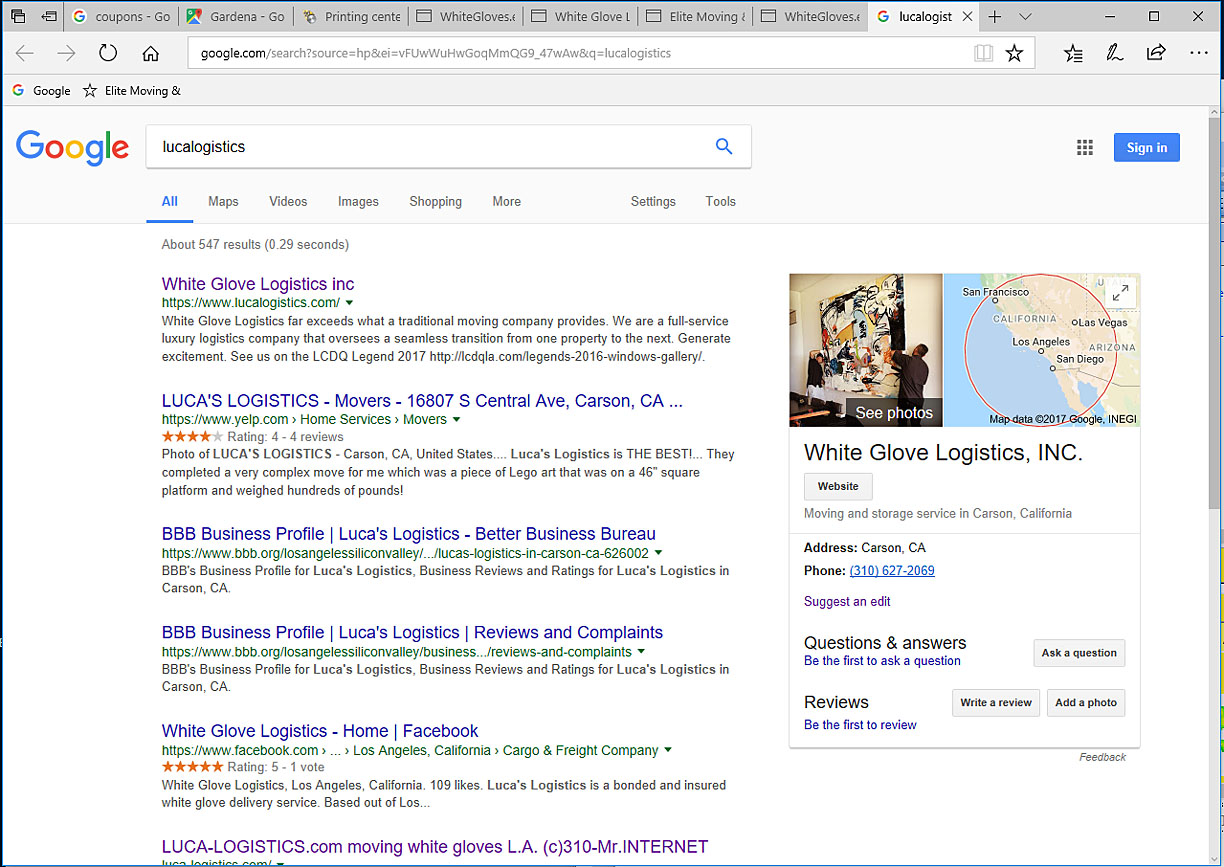Open reading view icon in address bar
The height and width of the screenshot is (867, 1224).
983,53
